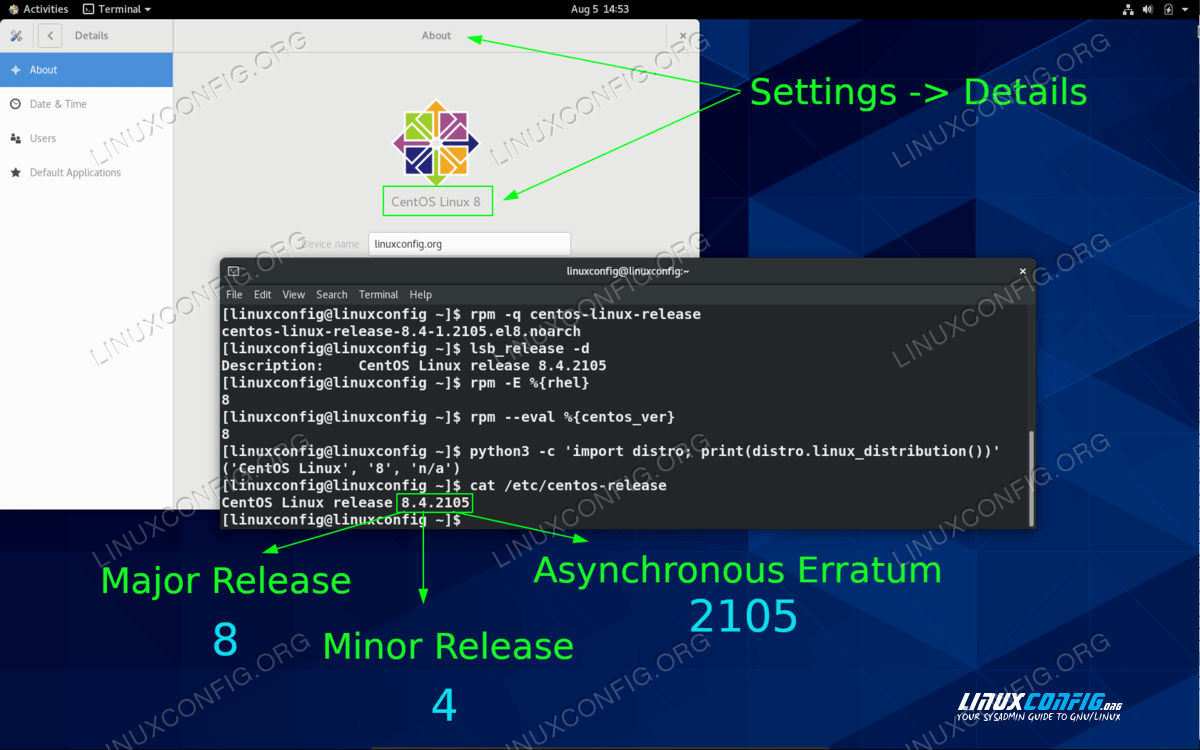Screen dimensions: 1200x750
Task: Click the lsb_release -d command line
Action: click(x=405, y=348)
